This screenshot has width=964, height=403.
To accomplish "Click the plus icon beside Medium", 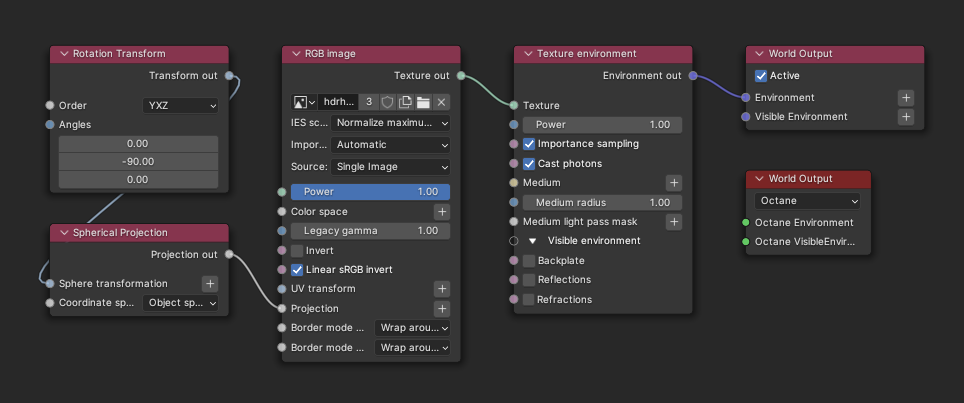I will click(x=674, y=183).
